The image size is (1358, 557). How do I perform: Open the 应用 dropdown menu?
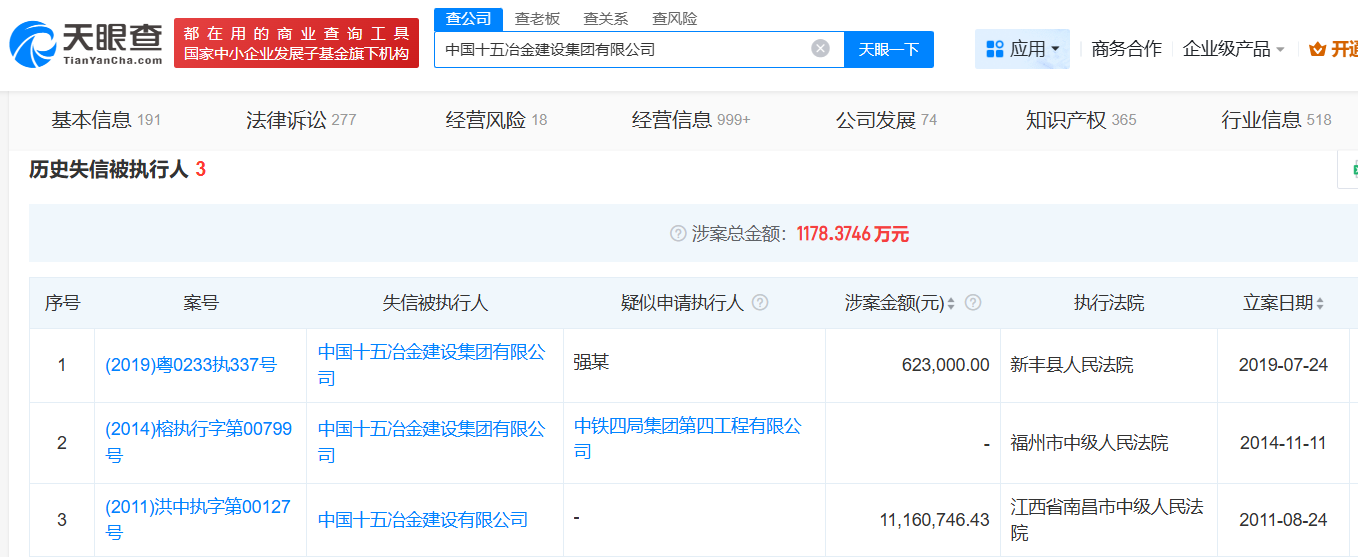click(x=1021, y=49)
